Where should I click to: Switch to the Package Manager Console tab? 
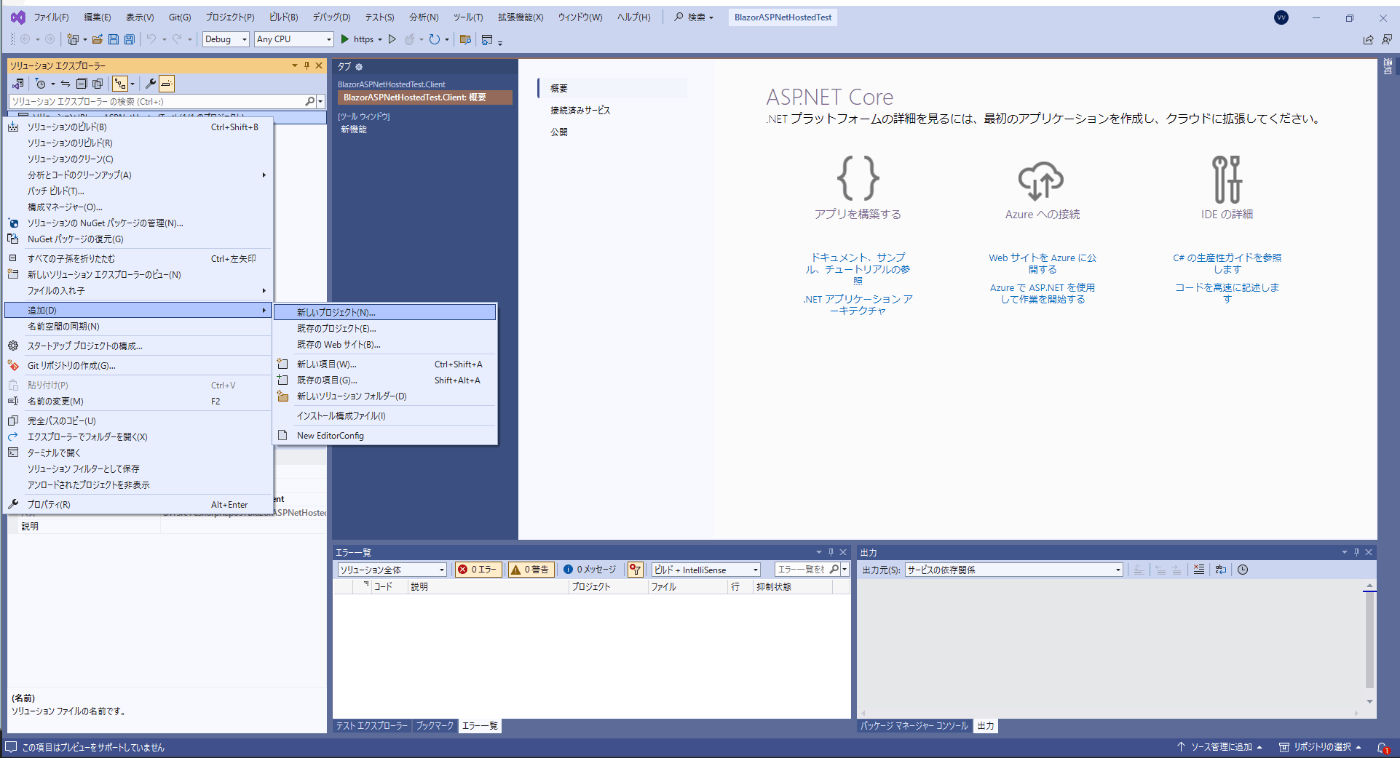pos(914,726)
